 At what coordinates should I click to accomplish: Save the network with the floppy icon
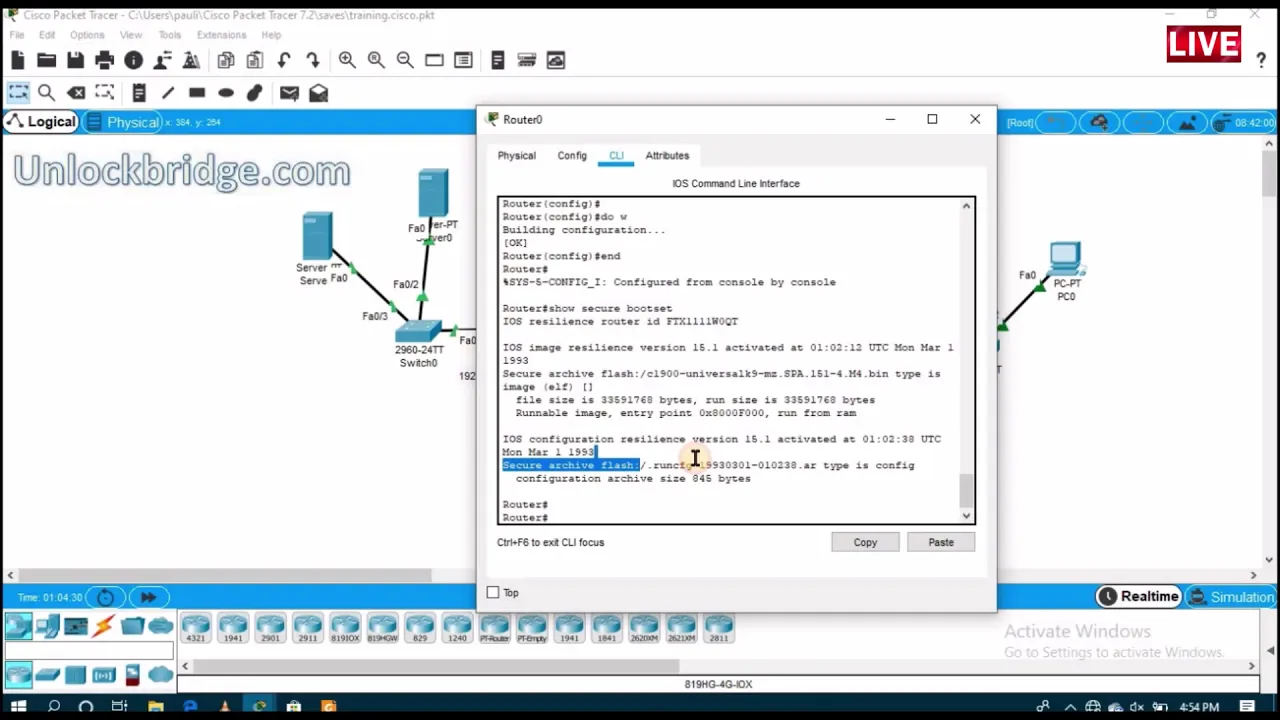(75, 60)
